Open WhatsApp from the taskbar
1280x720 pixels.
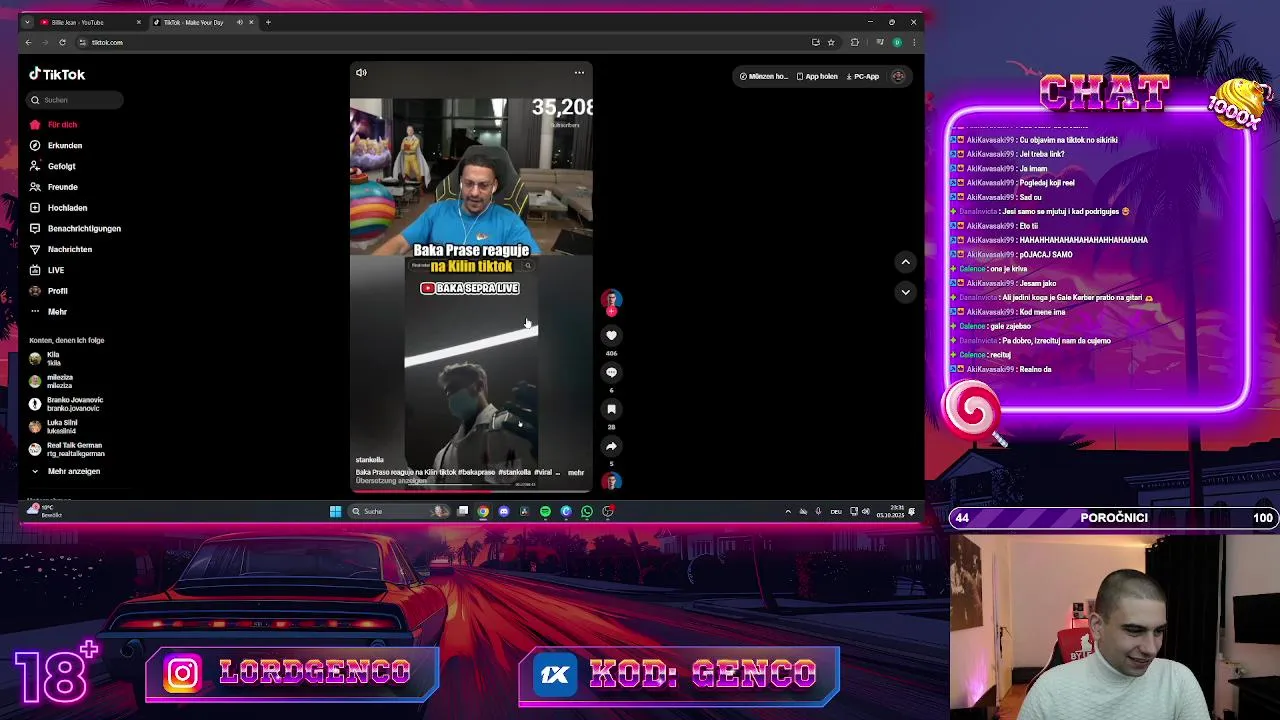(587, 511)
